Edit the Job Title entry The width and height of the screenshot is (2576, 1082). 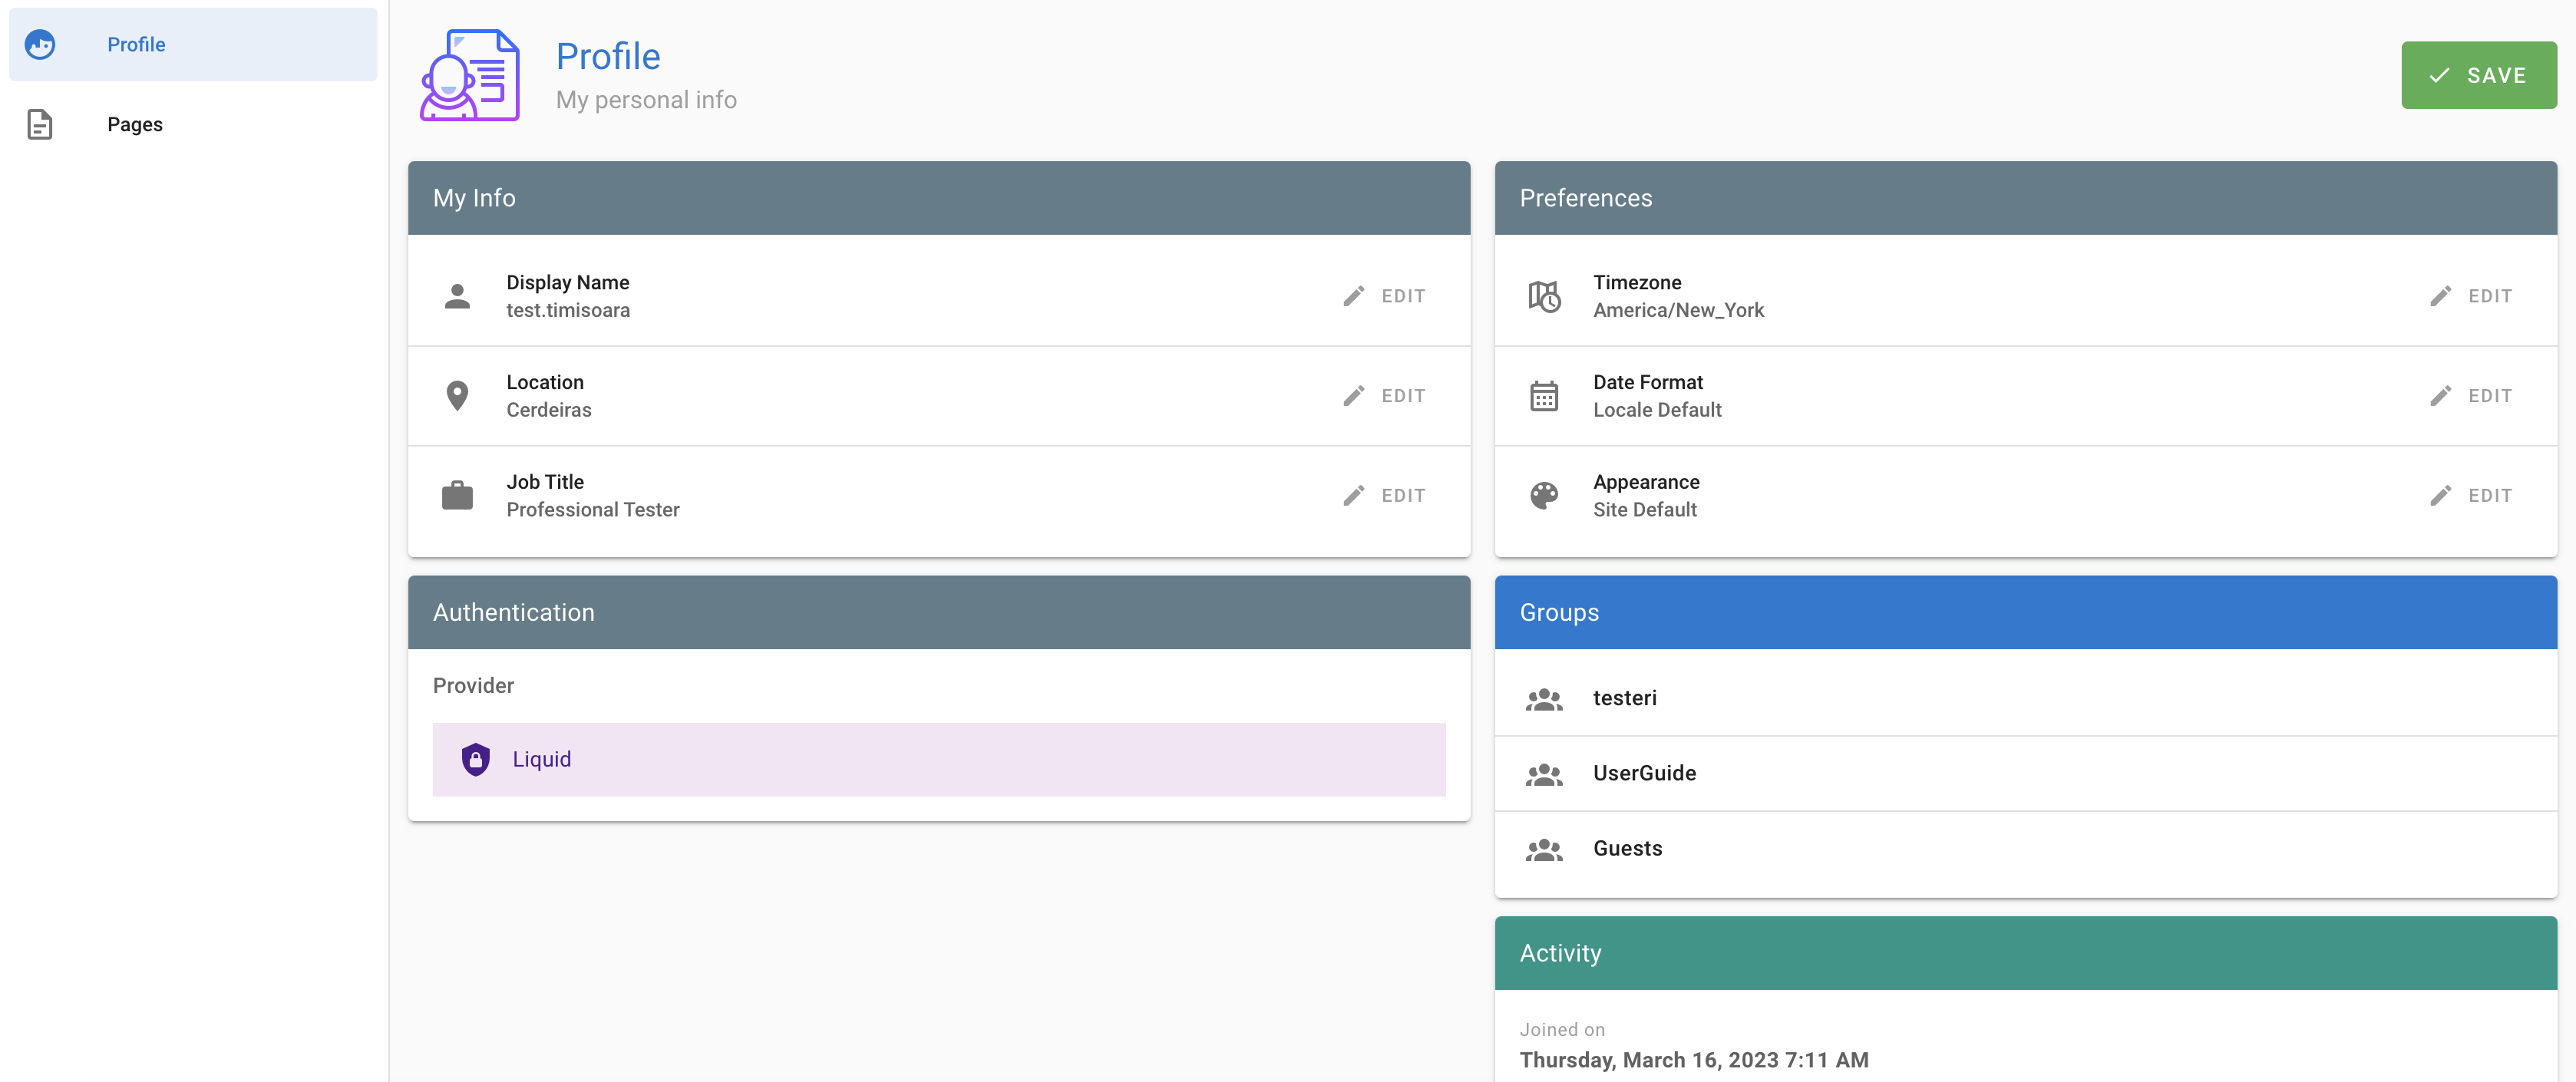click(1385, 496)
